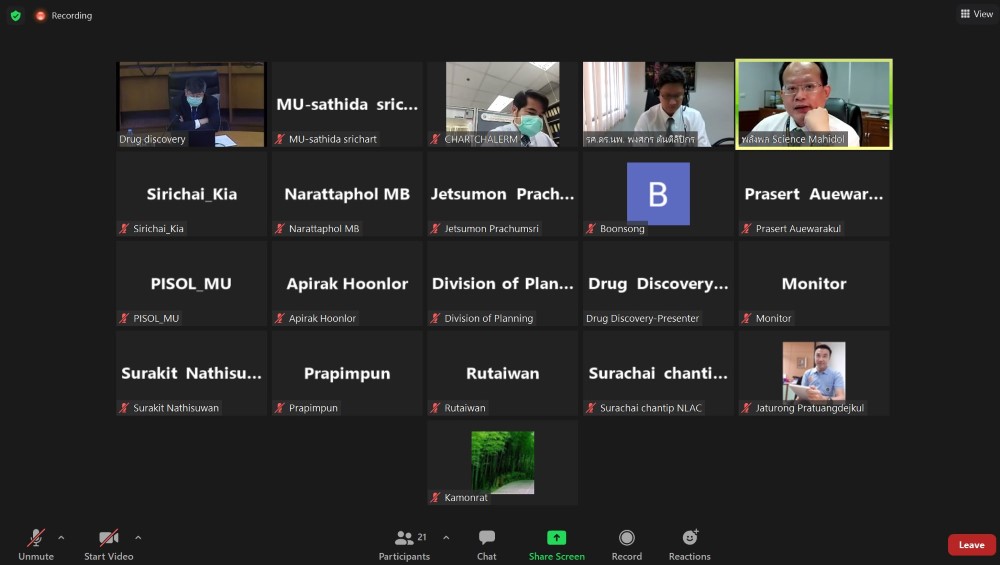Select the Drug discovery video tile
This screenshot has height=565, width=1000.
[x=191, y=104]
